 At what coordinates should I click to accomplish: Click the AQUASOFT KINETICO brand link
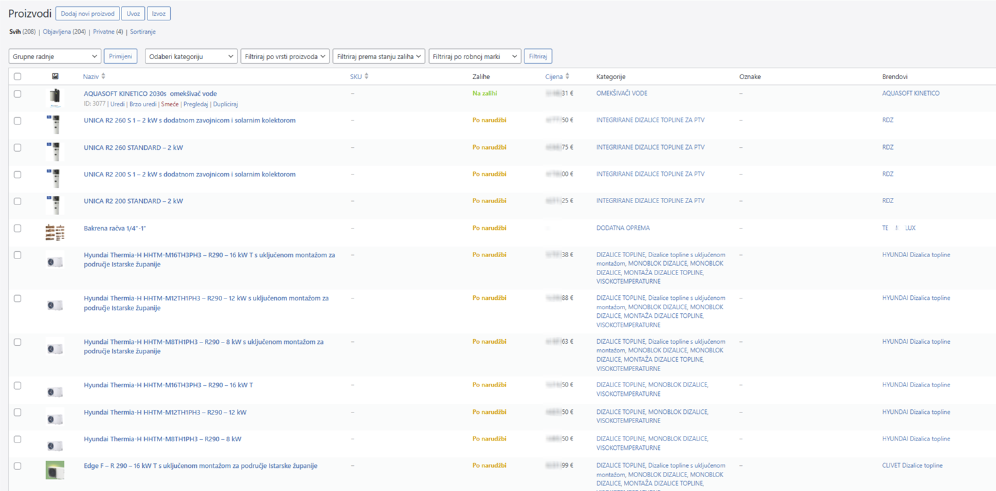pyautogui.click(x=911, y=93)
